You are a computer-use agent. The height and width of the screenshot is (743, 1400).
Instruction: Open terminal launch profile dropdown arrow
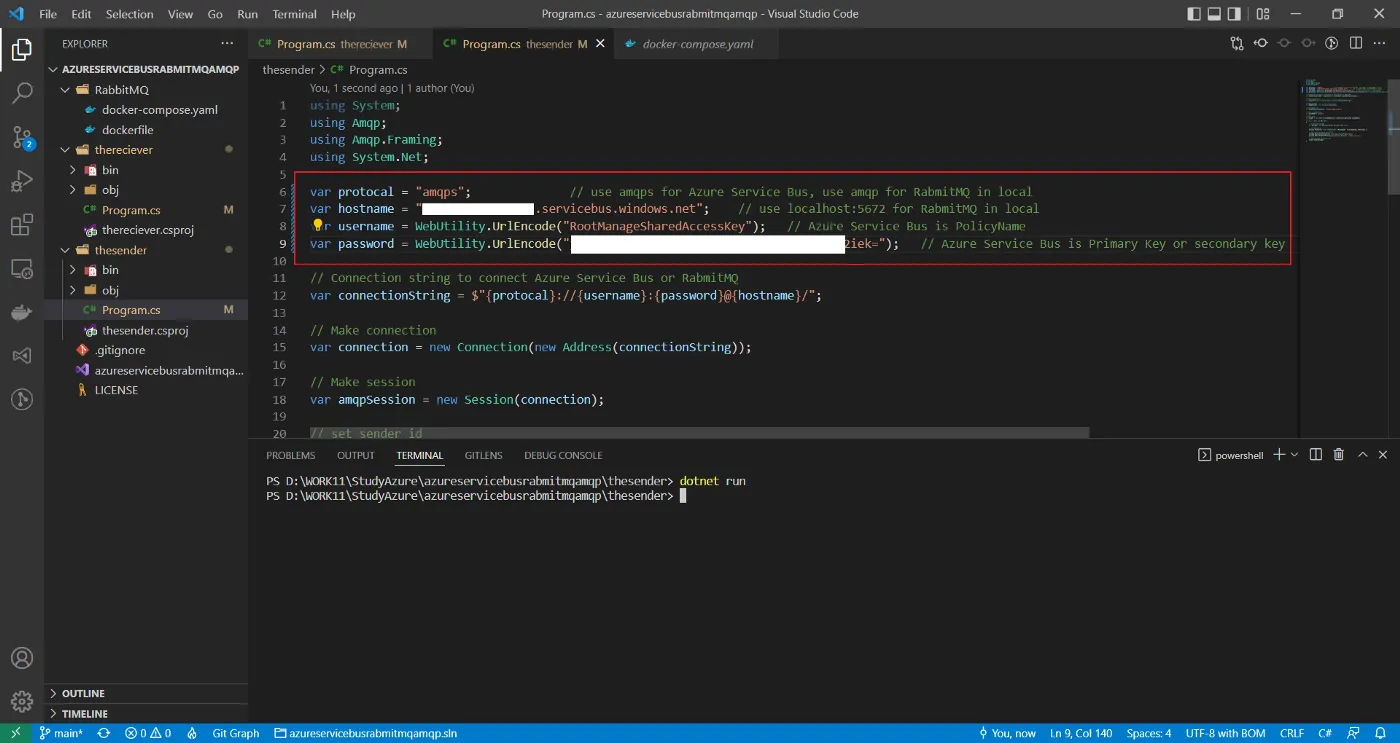1294,455
